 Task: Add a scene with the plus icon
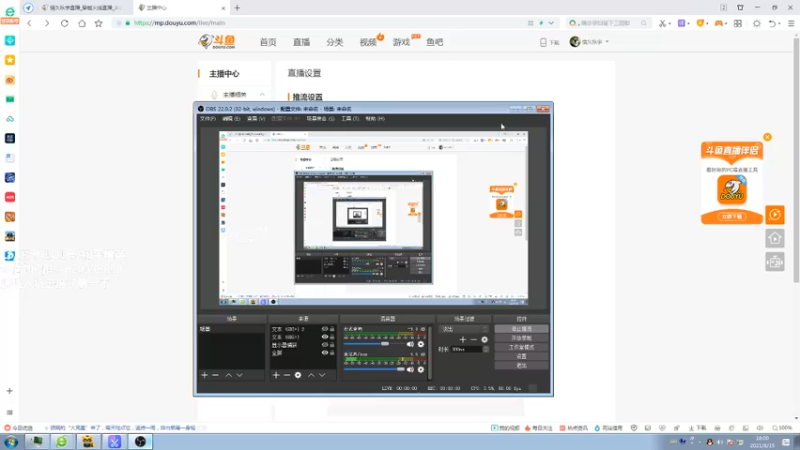point(205,375)
